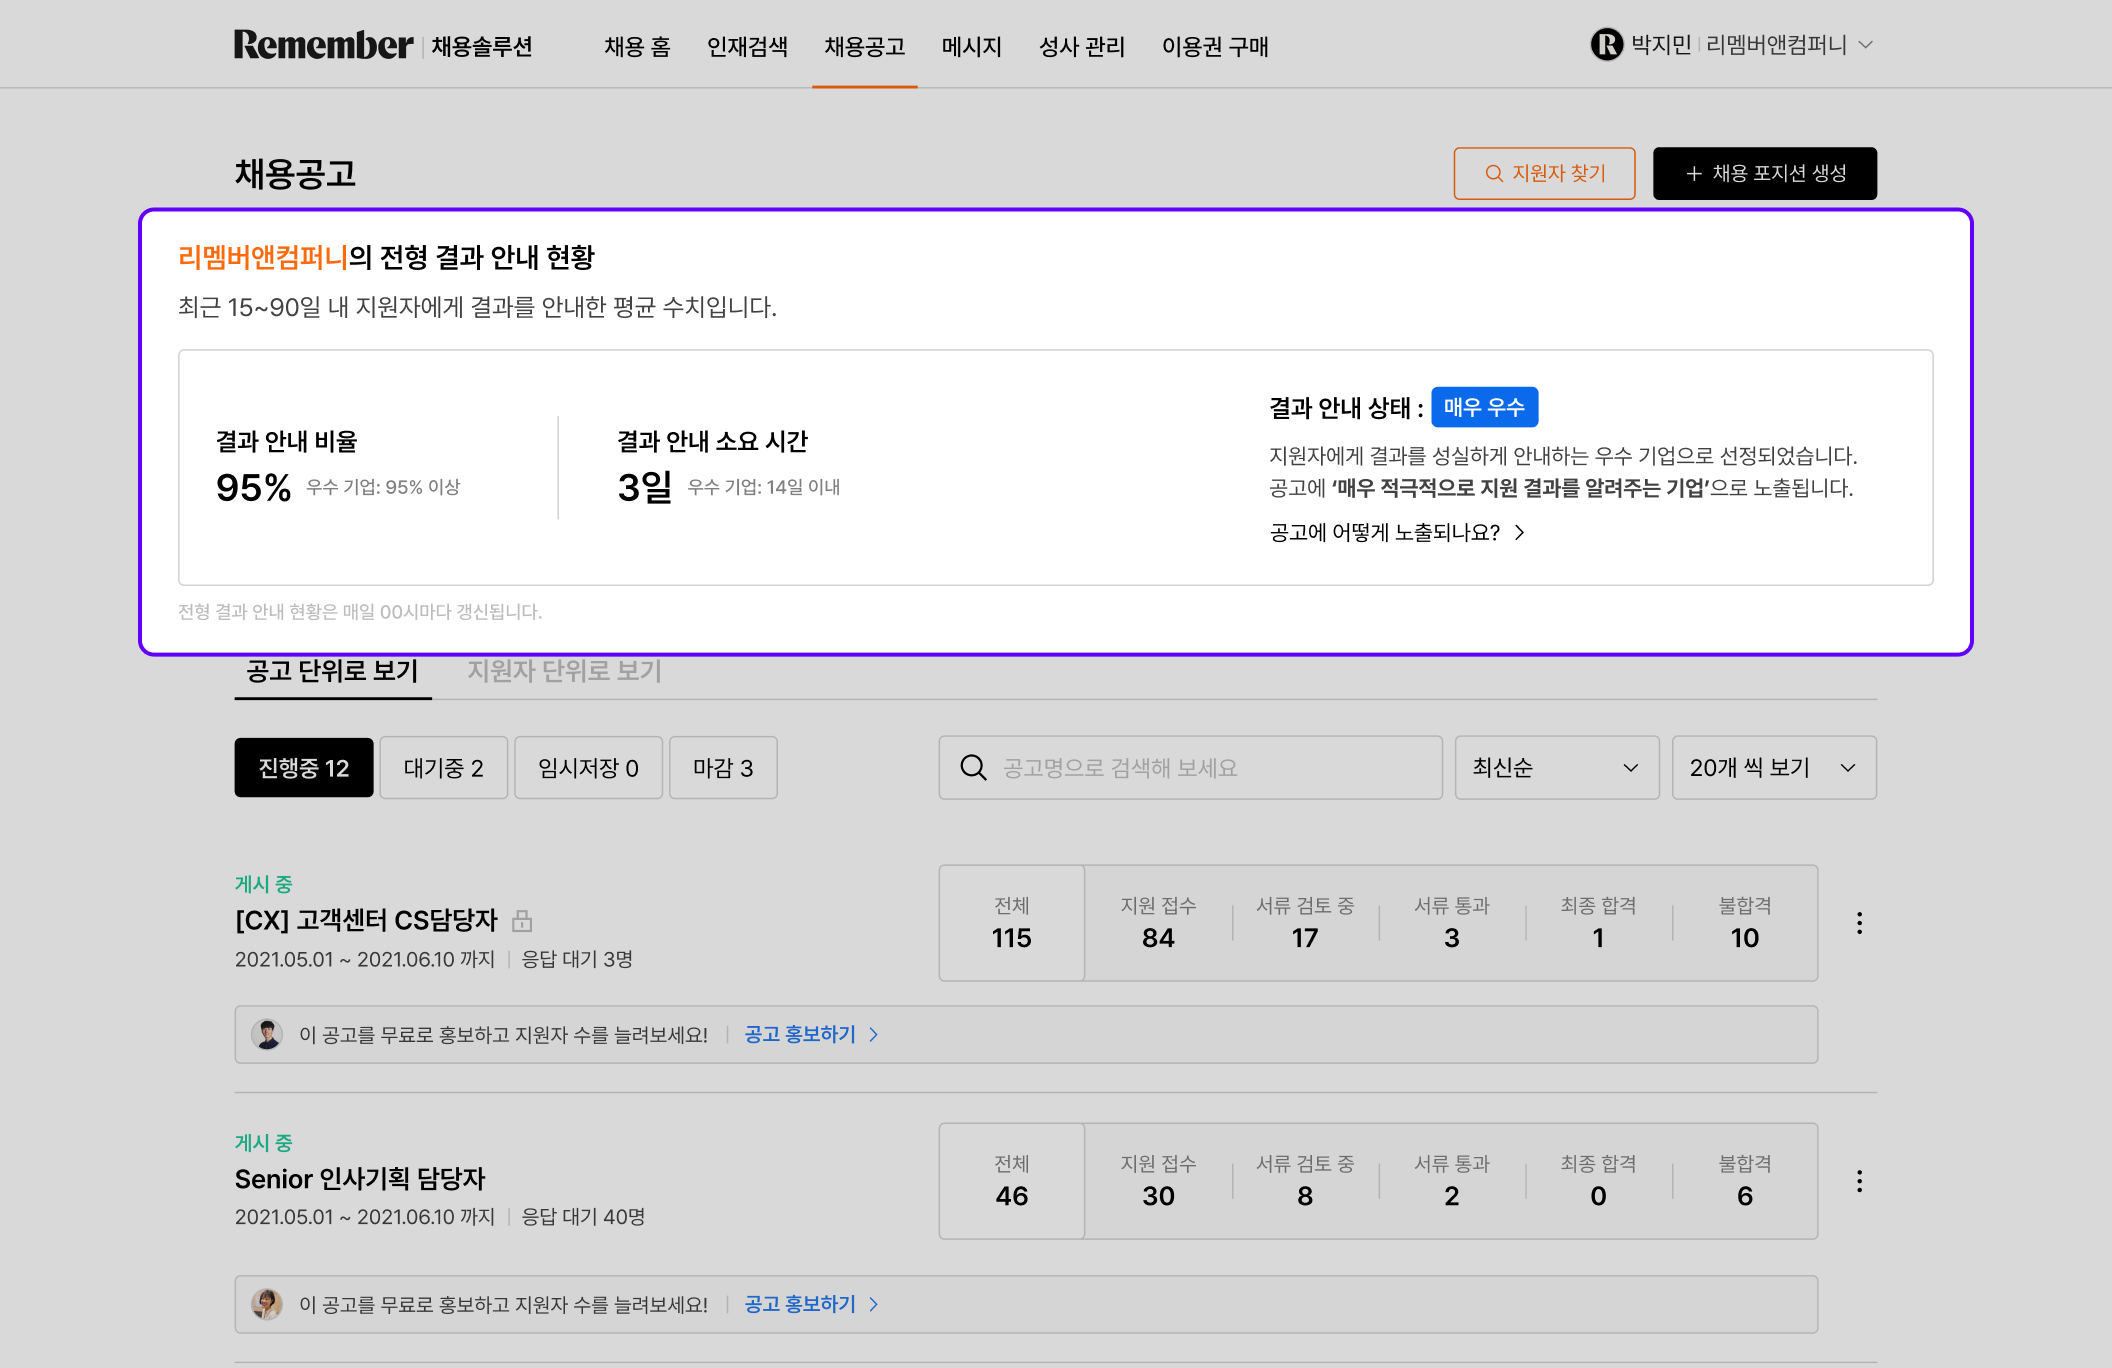
Task: Click 최종 합격 0 count
Action: click(1598, 1181)
